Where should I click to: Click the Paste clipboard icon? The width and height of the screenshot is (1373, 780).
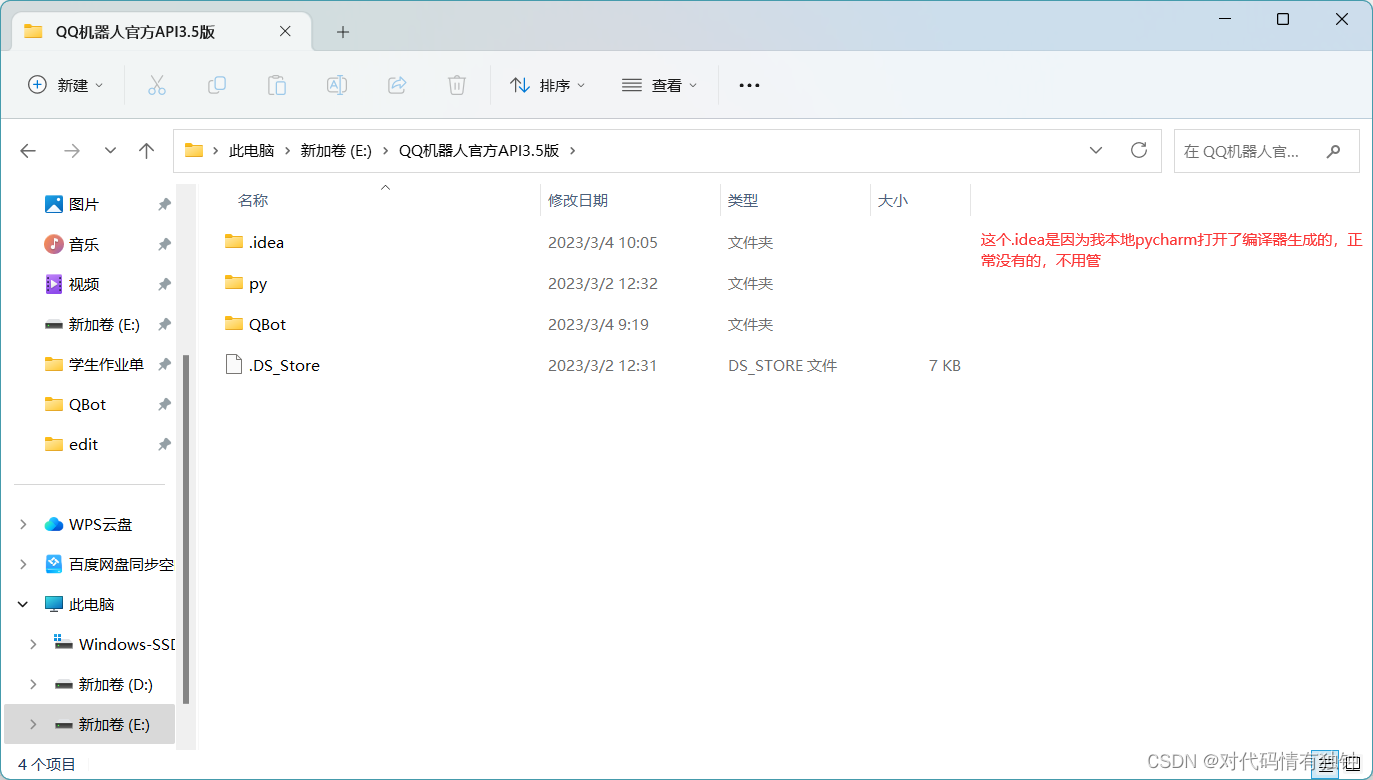coord(277,85)
